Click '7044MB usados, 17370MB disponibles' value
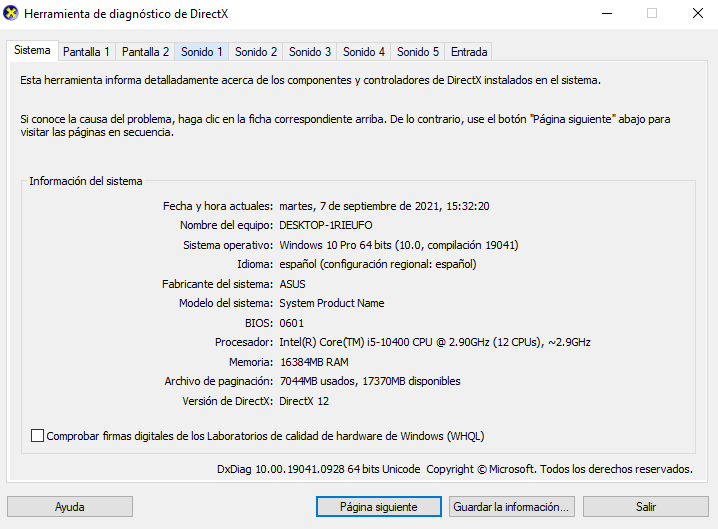This screenshot has width=718, height=529. coord(370,381)
